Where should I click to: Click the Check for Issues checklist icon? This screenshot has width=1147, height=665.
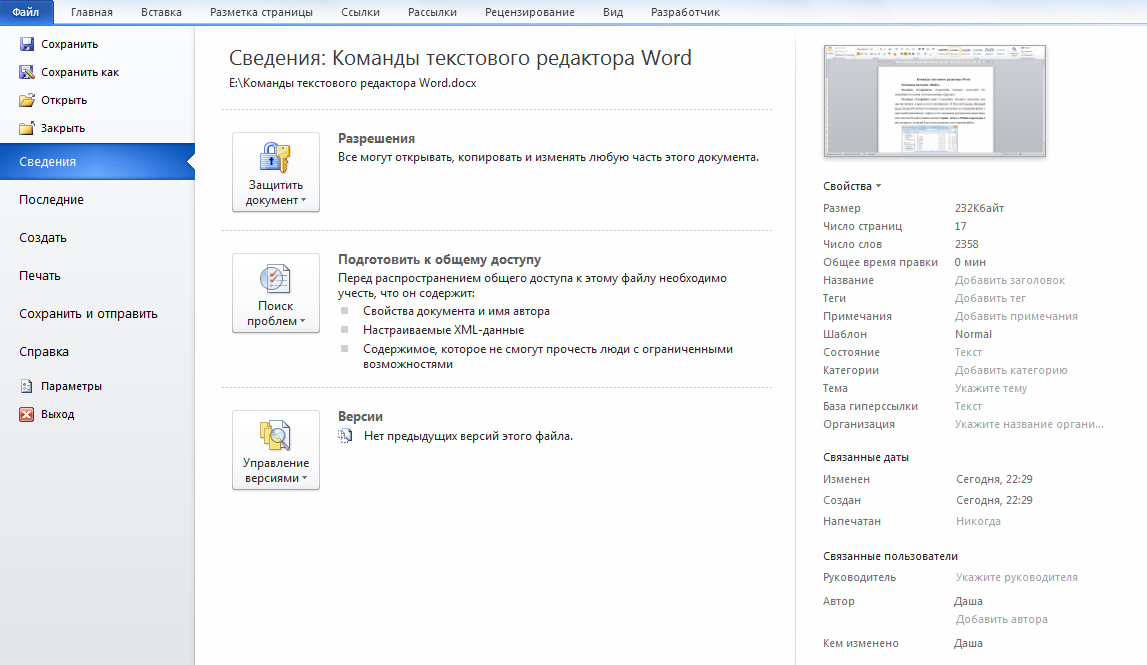click(x=275, y=279)
